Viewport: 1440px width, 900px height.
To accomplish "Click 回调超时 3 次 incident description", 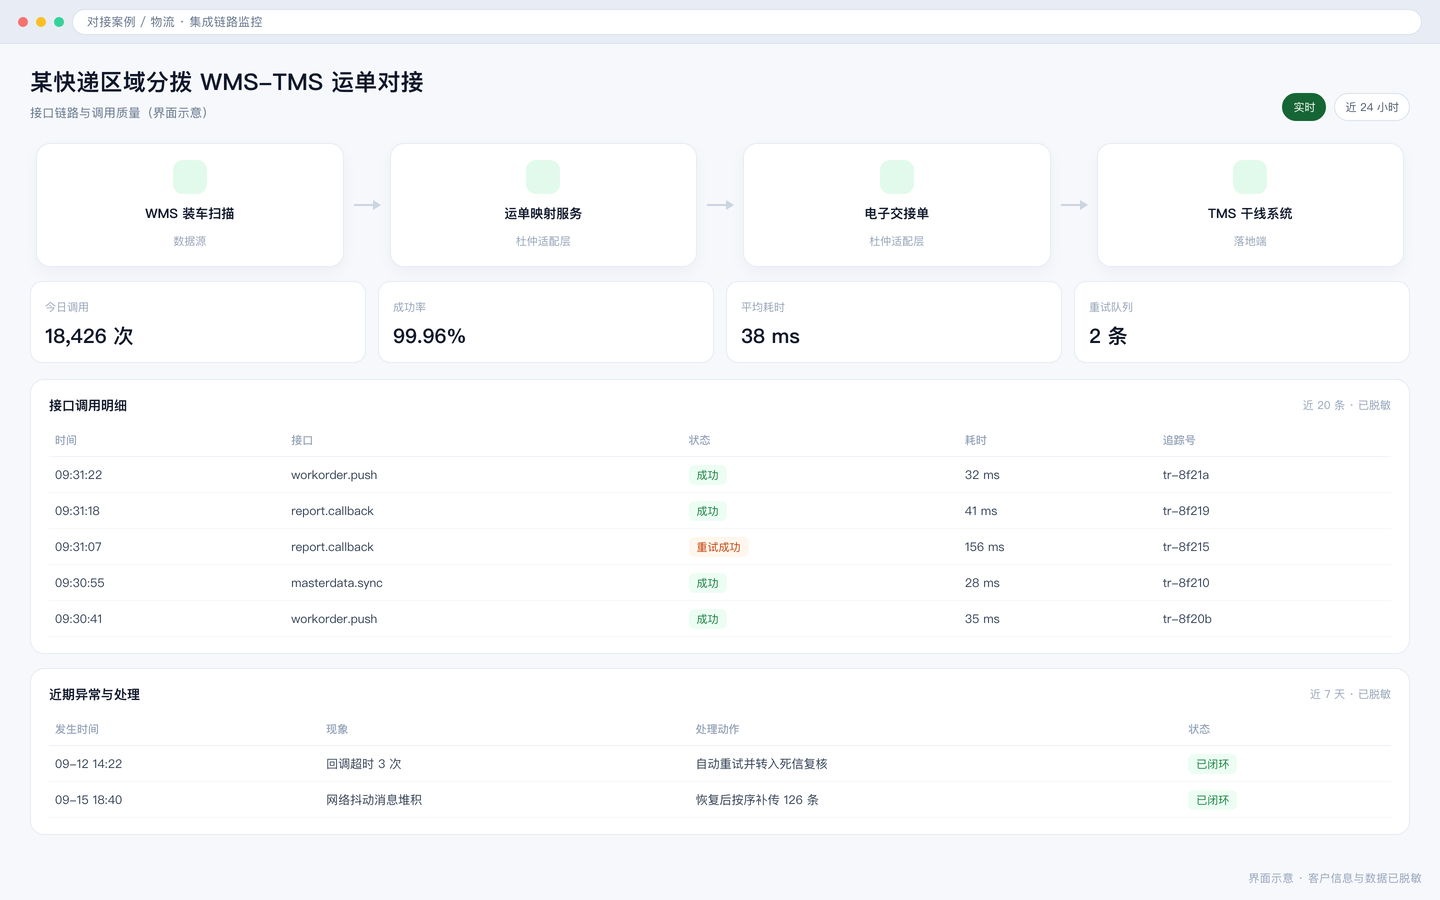I will coord(364,764).
